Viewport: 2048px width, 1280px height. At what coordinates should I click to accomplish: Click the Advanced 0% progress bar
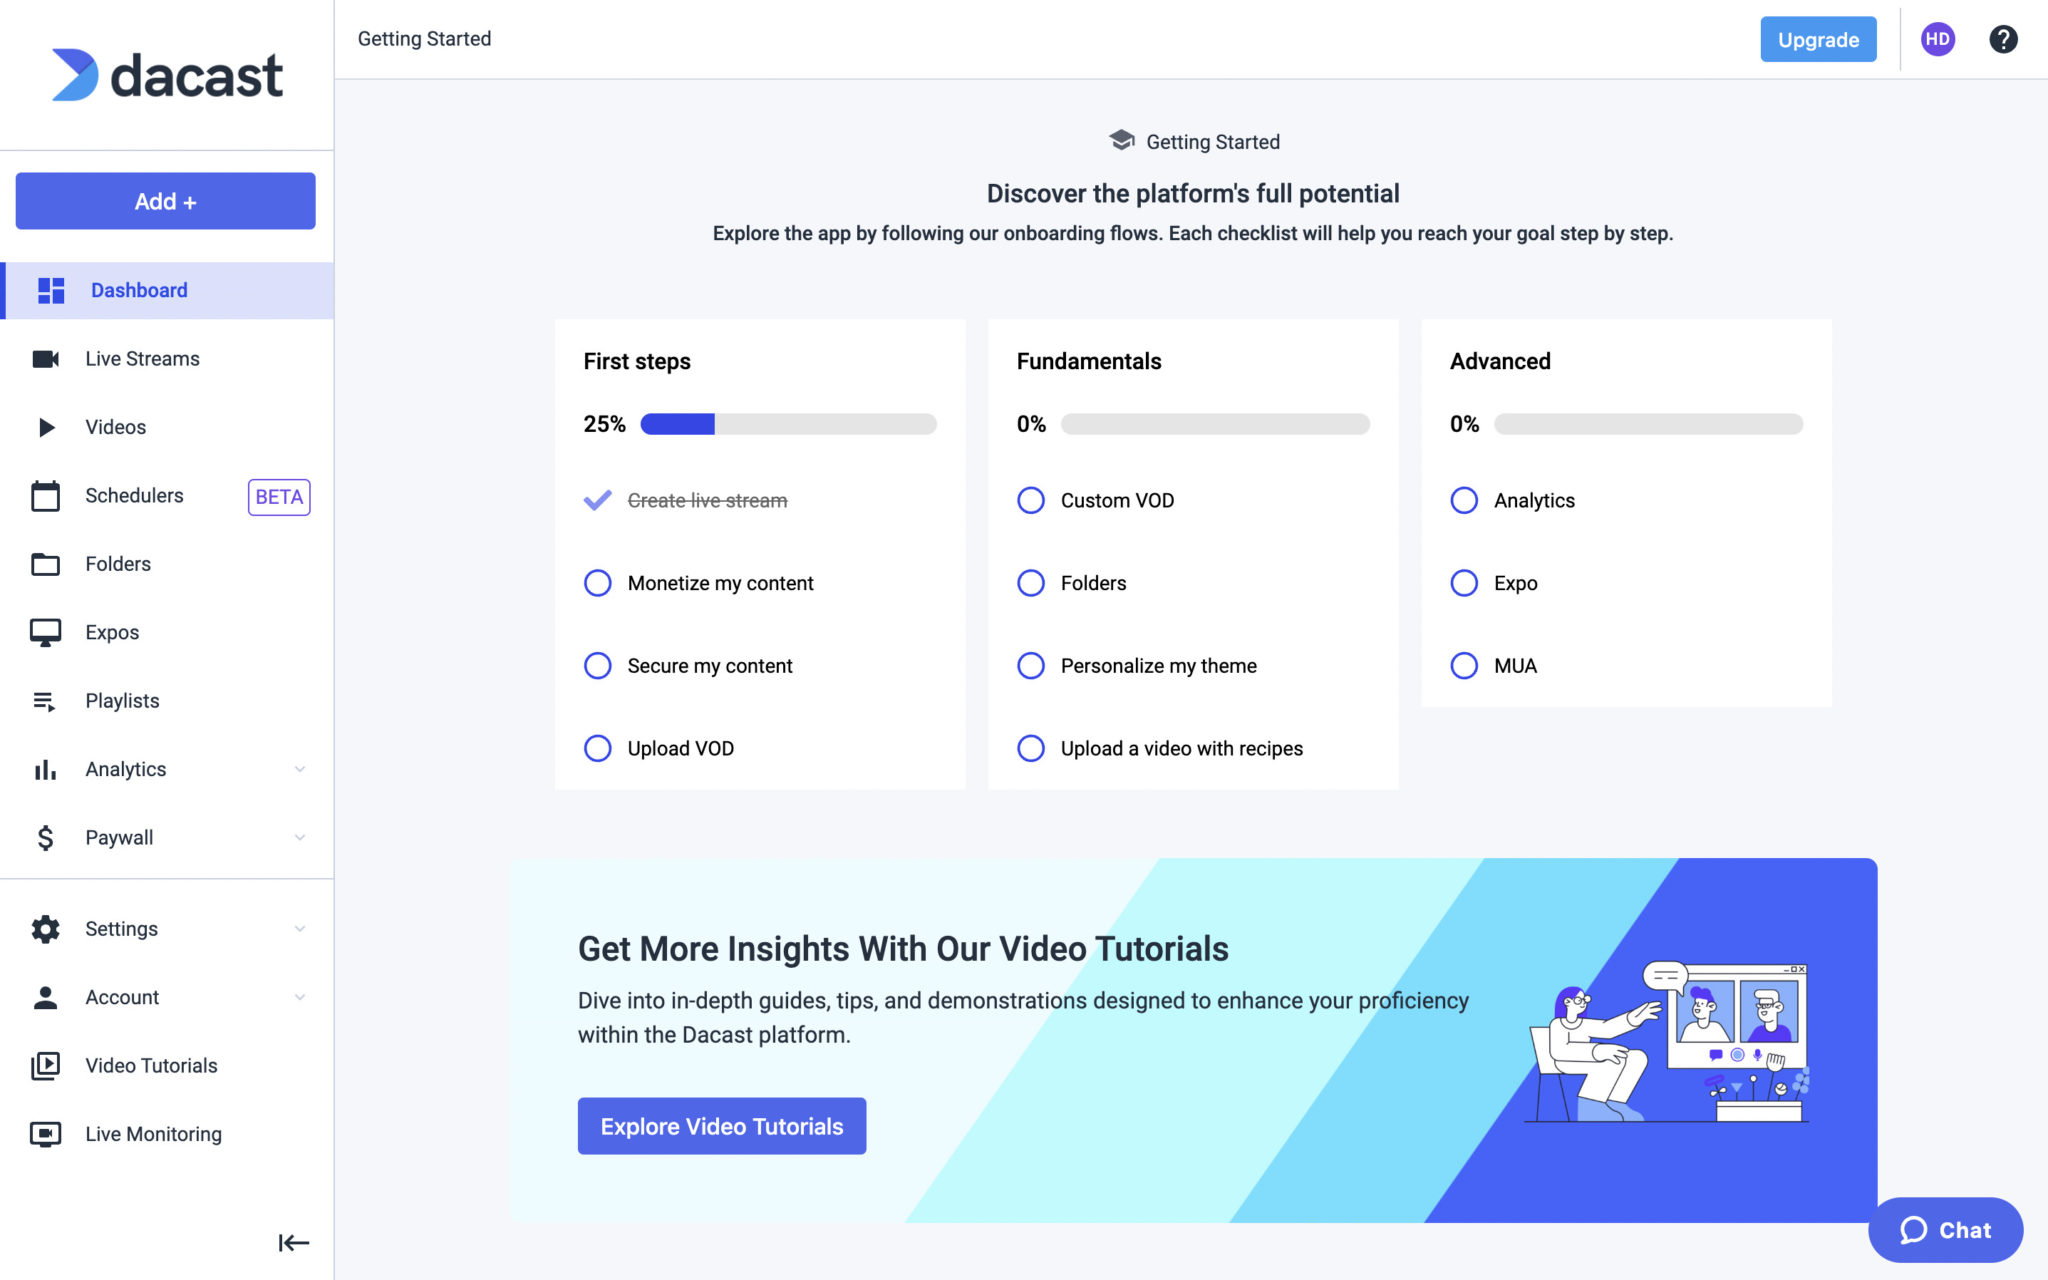pos(1648,424)
